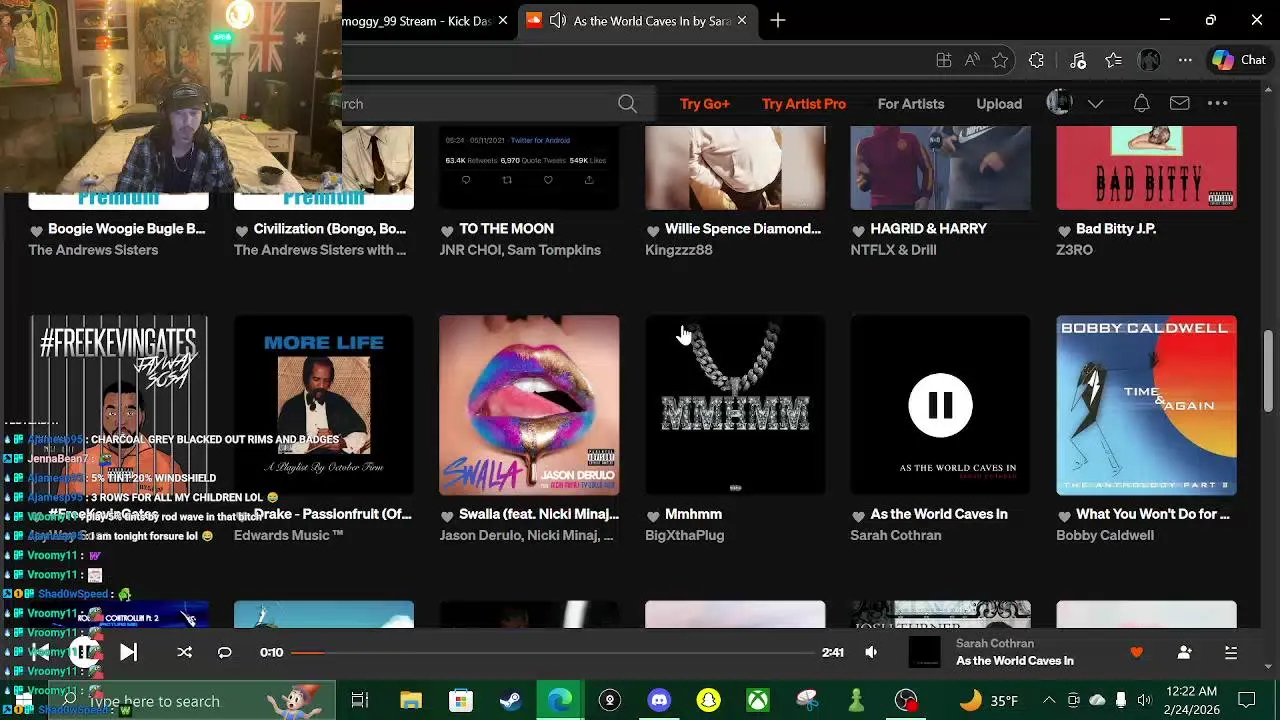Open Kingzzz88 artist link

pos(679,251)
